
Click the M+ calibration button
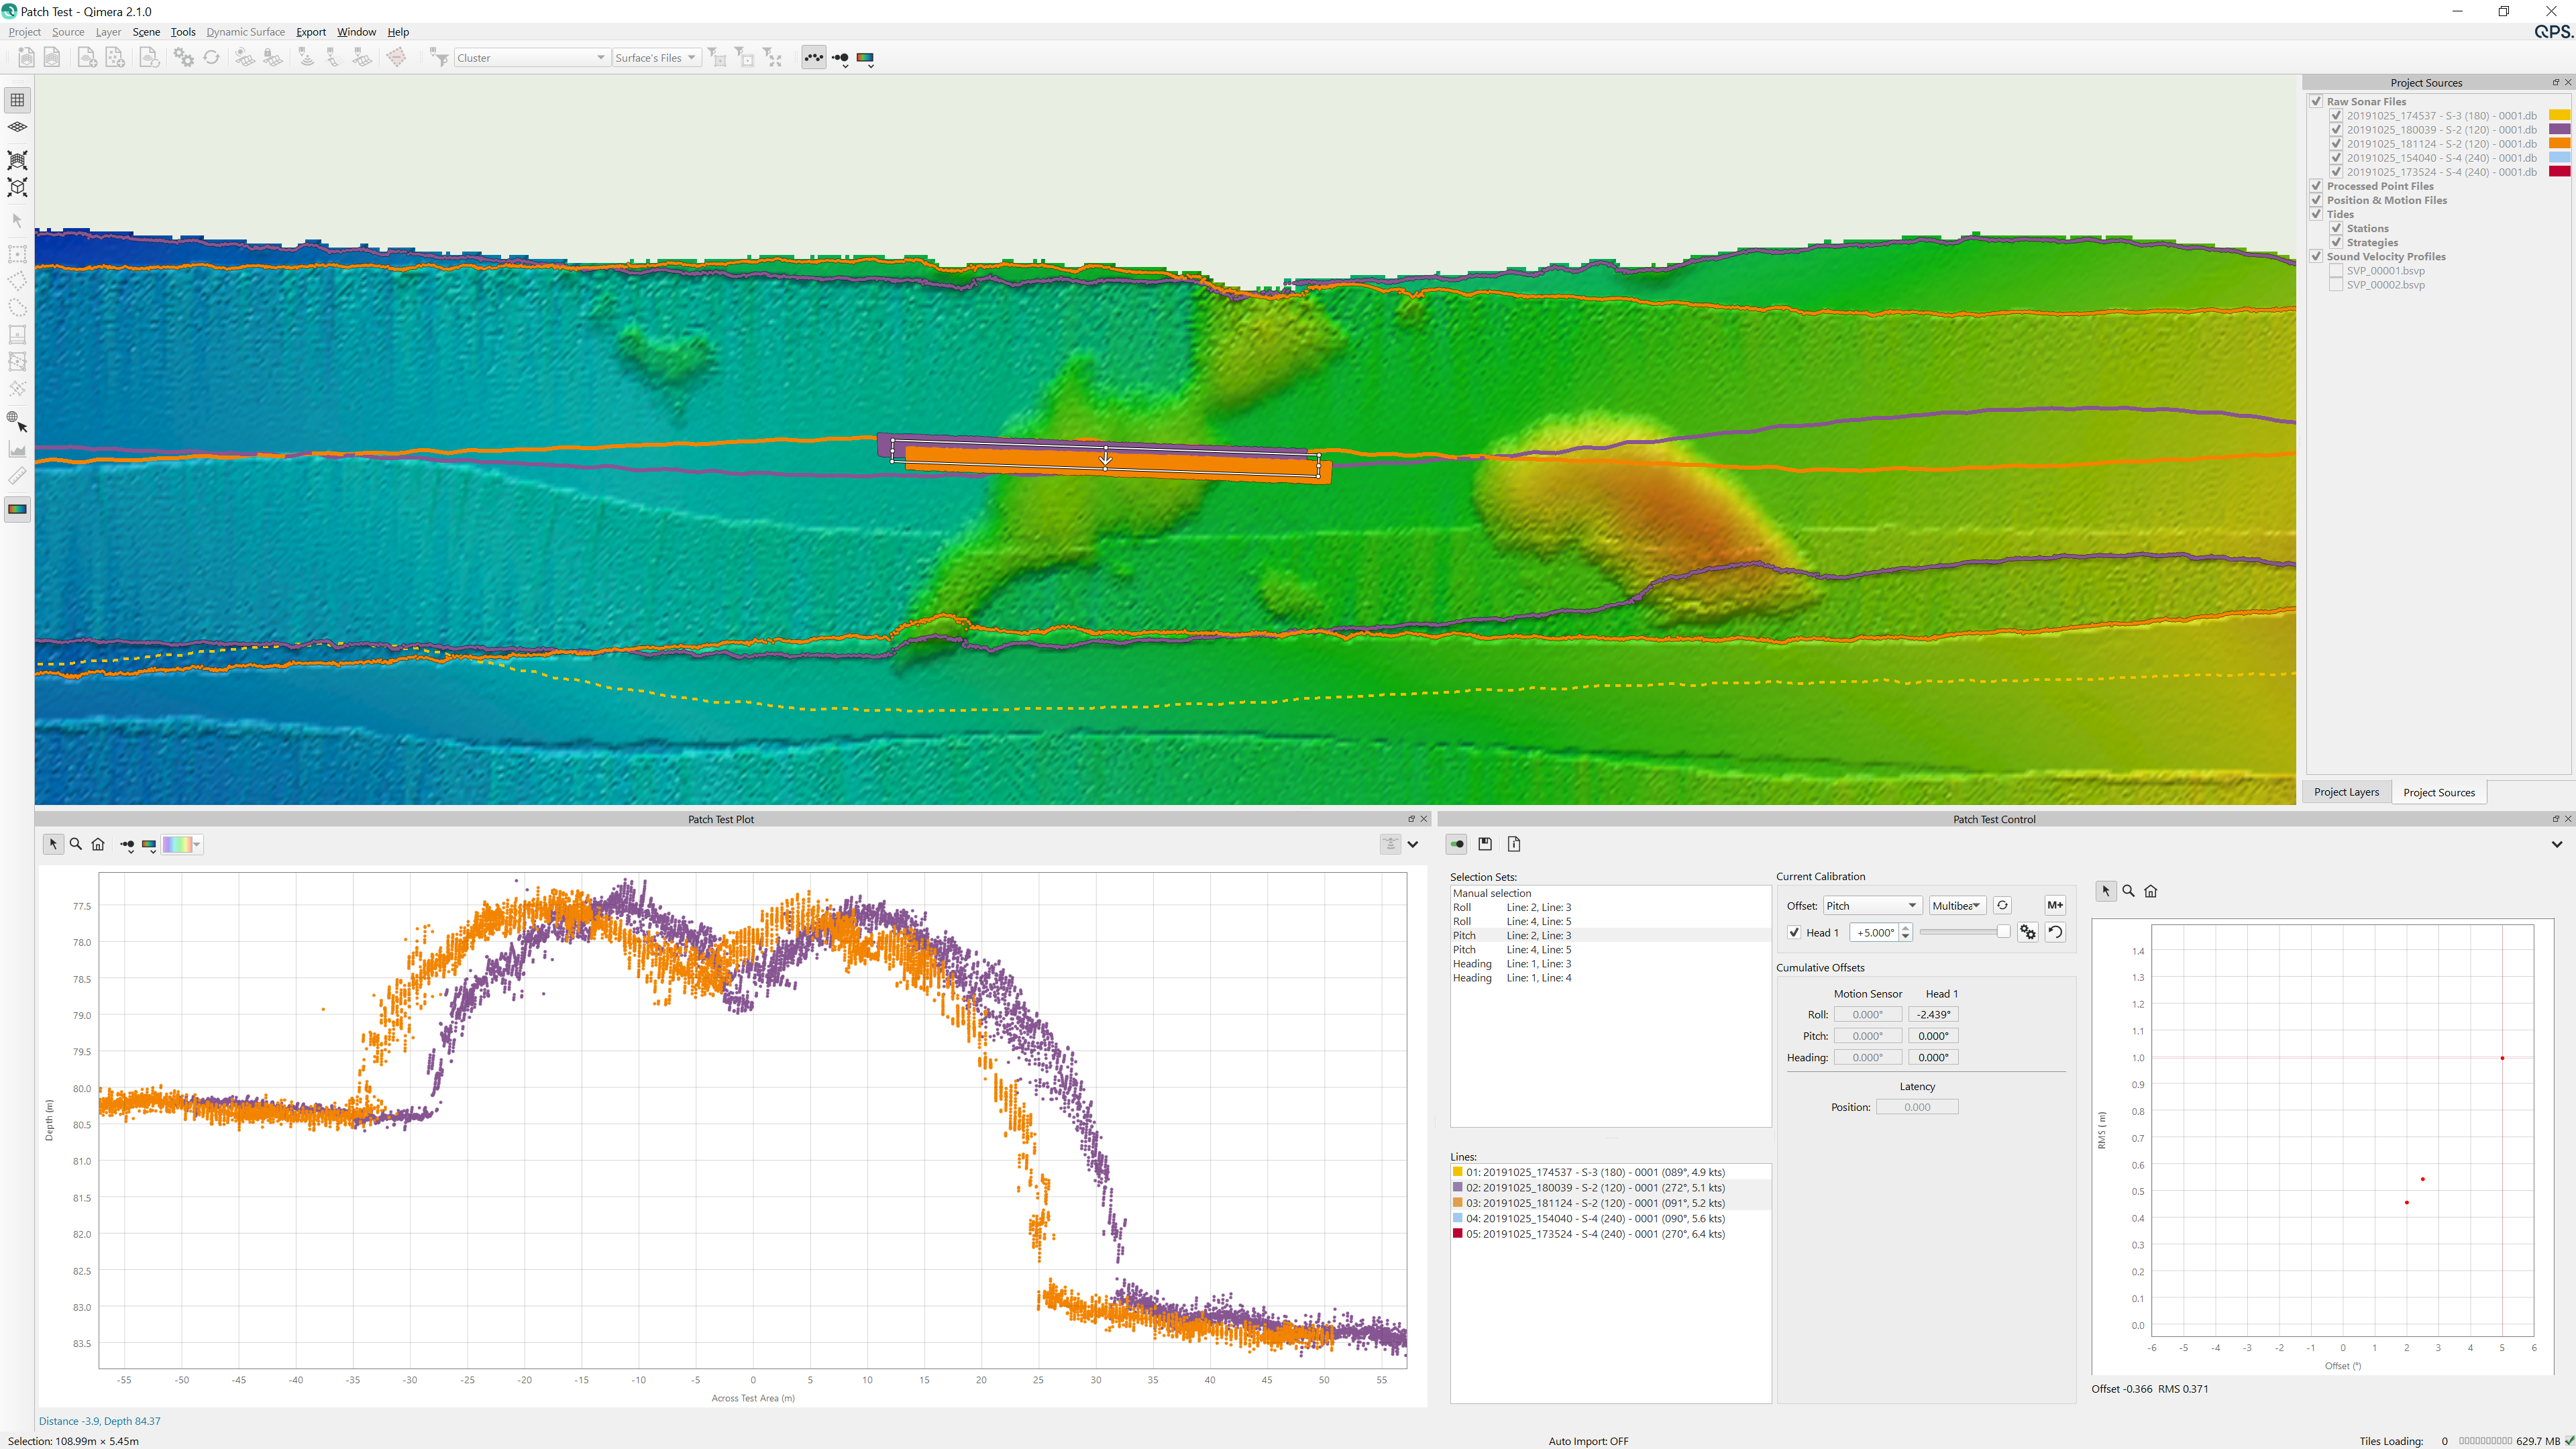click(x=2054, y=905)
